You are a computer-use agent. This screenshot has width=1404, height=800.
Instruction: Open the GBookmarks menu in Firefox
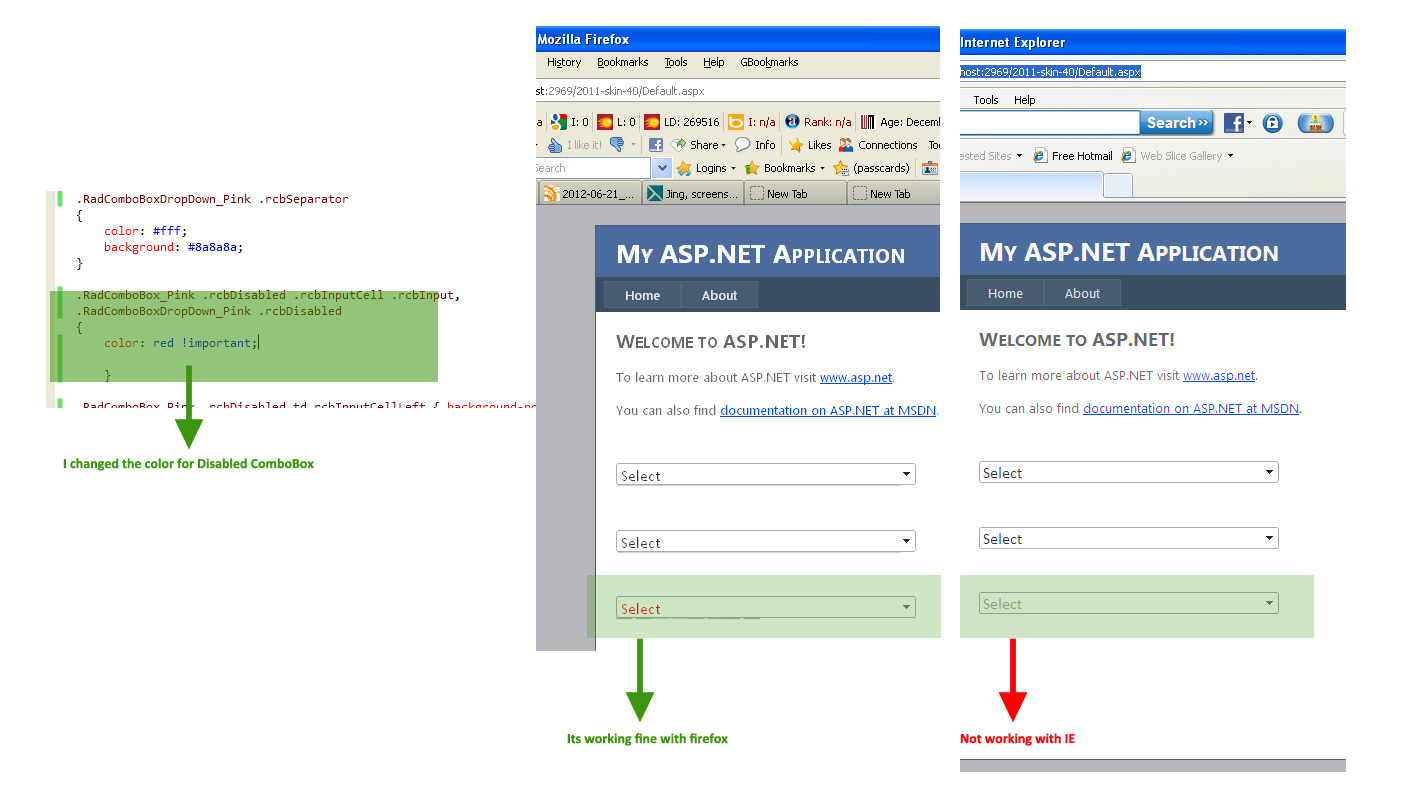769,62
